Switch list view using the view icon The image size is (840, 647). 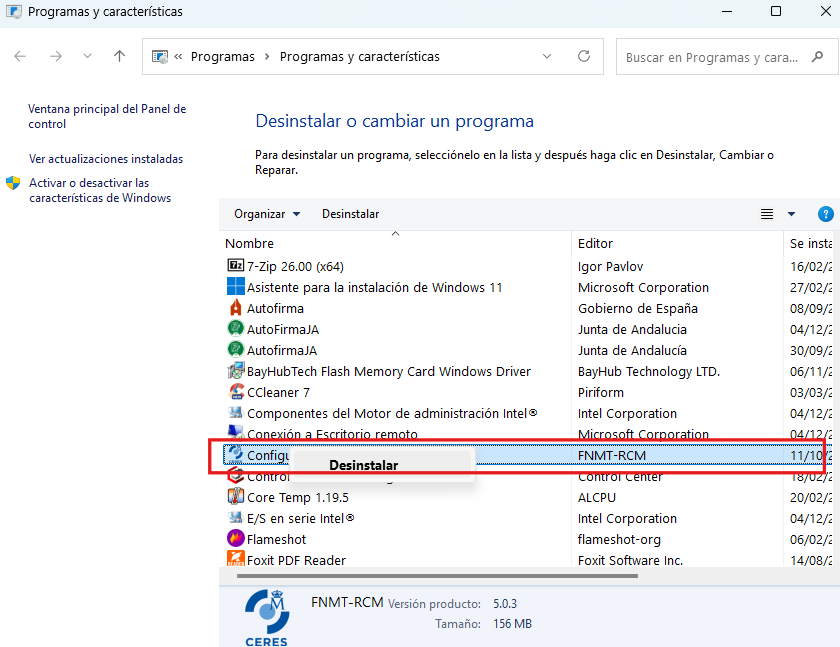pos(766,213)
